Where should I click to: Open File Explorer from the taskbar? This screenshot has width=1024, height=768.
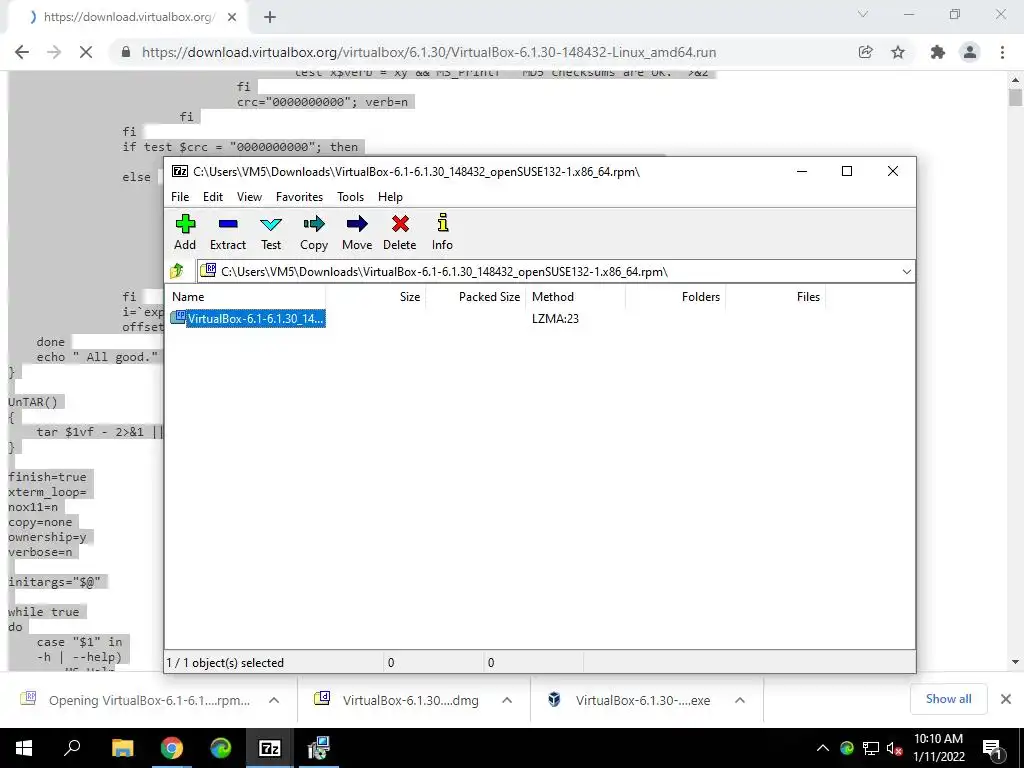coord(122,748)
